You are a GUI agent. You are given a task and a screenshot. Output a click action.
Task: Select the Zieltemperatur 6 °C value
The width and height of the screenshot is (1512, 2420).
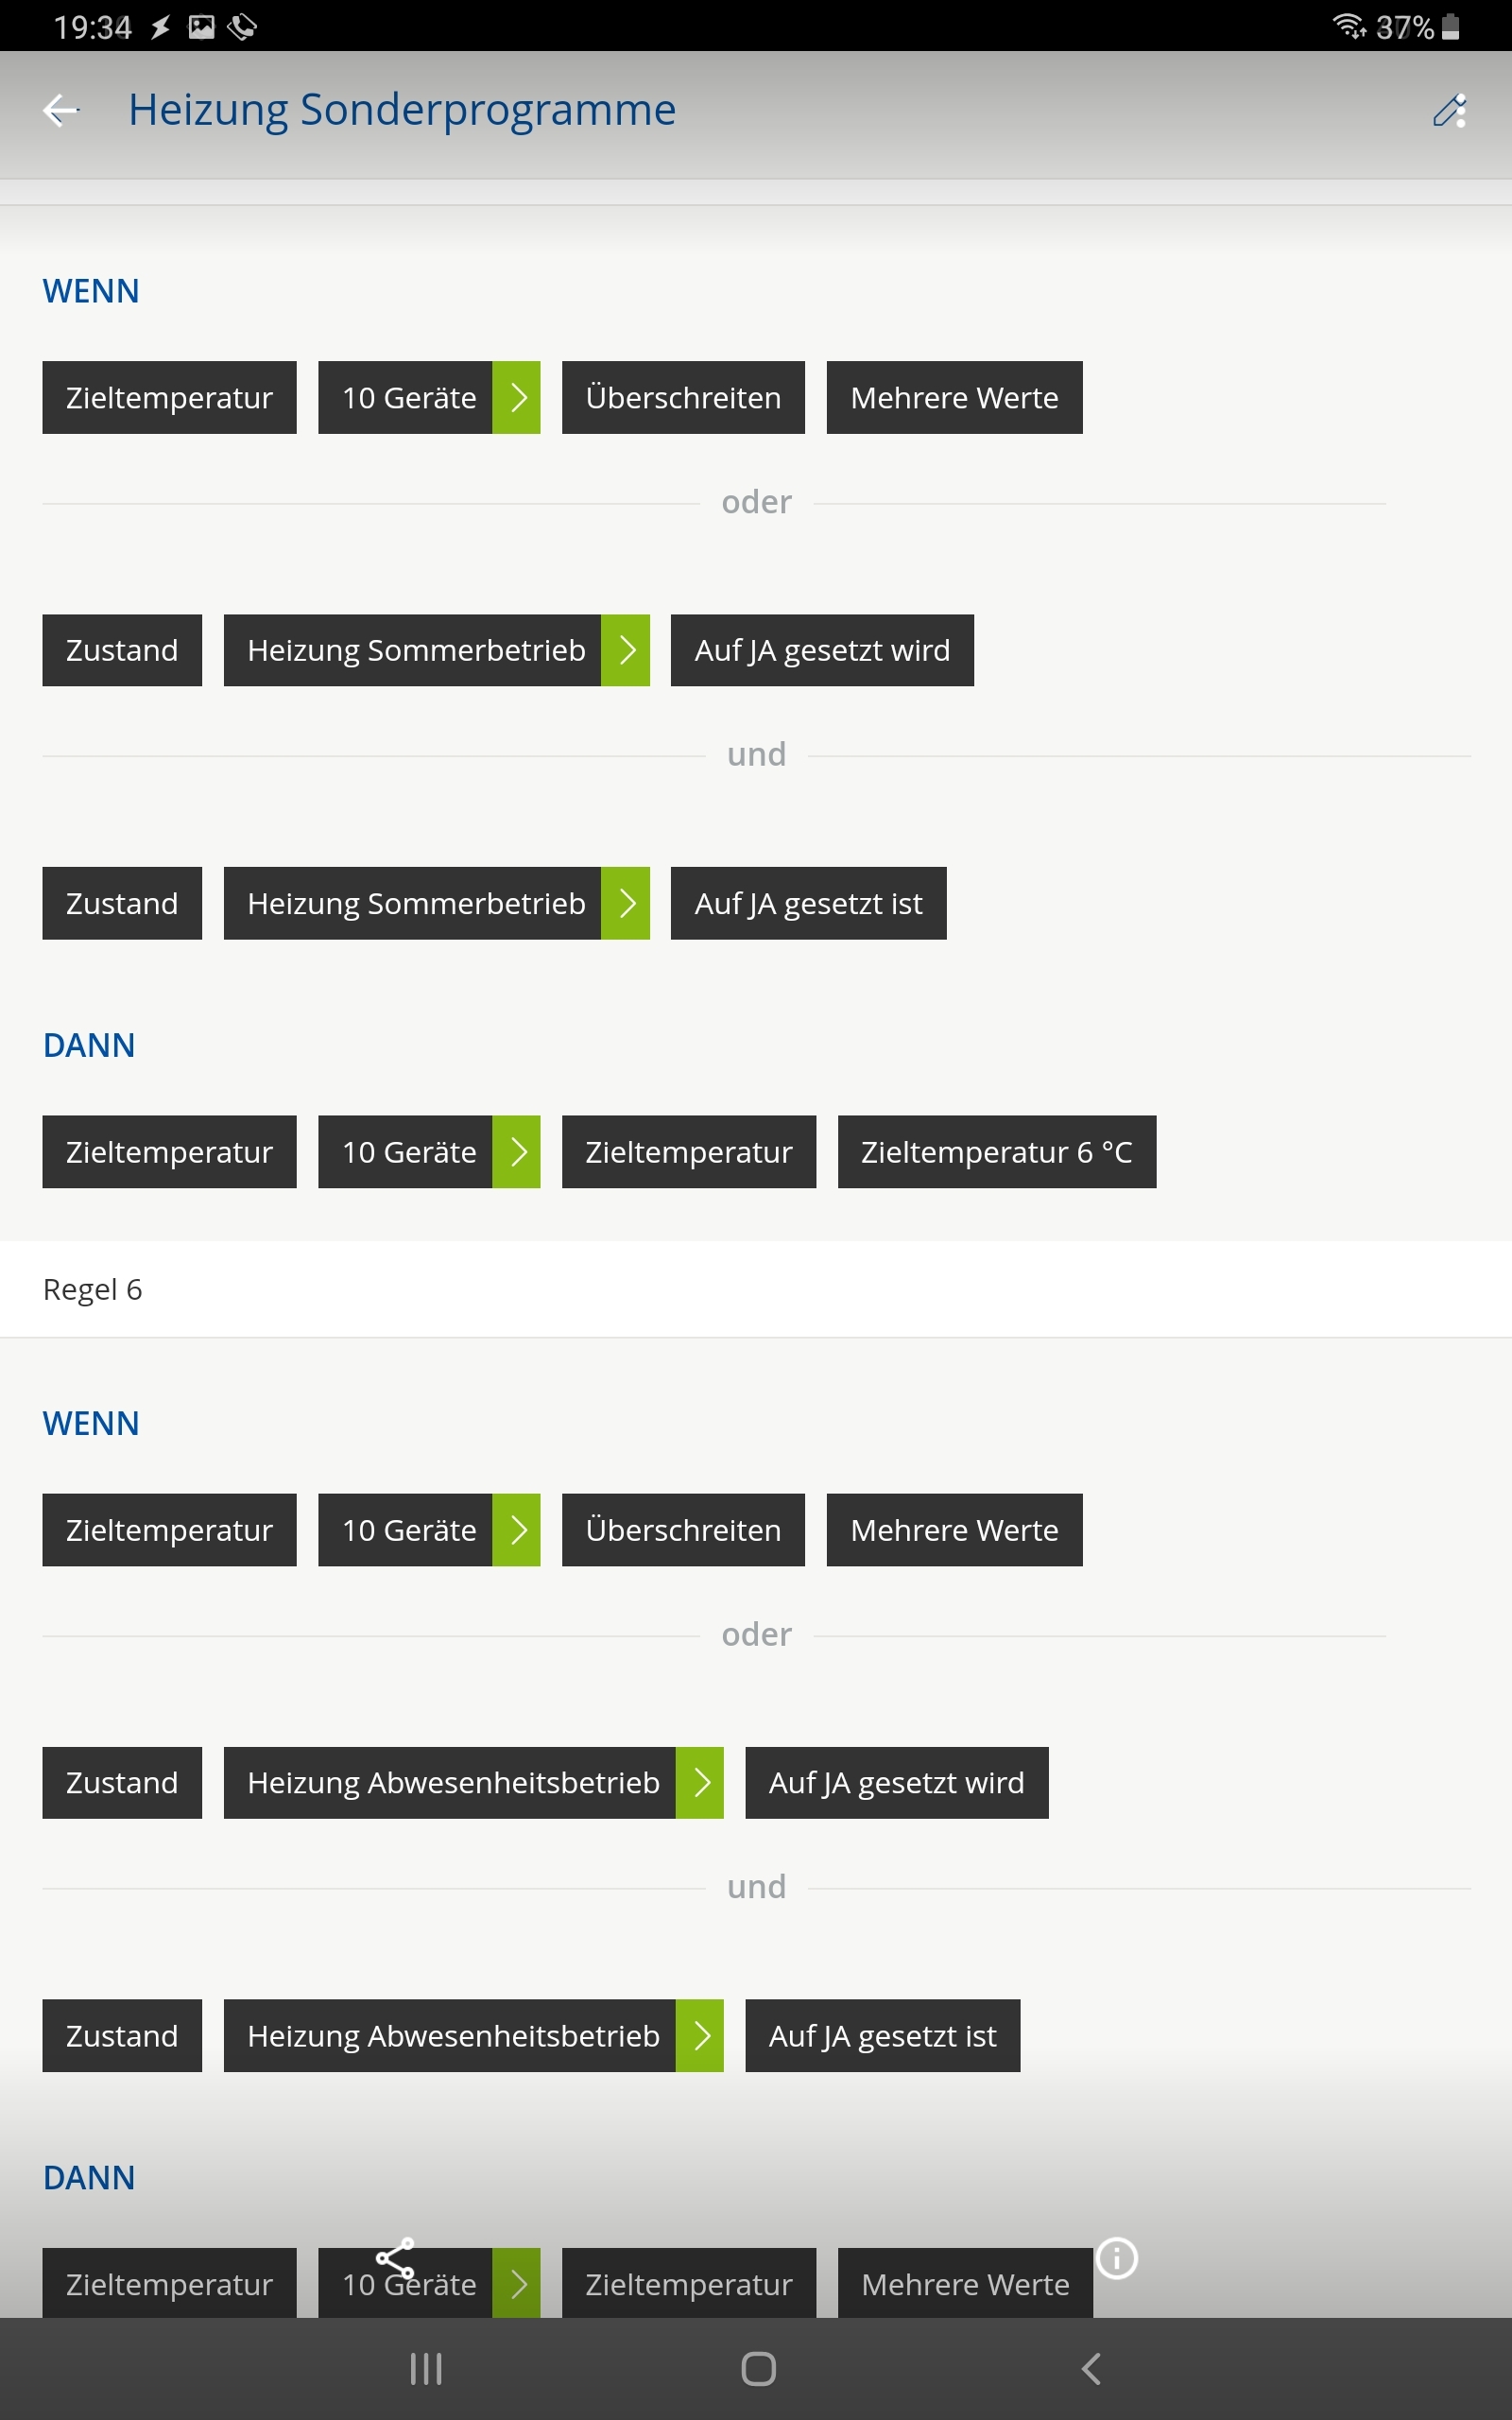click(x=996, y=1152)
